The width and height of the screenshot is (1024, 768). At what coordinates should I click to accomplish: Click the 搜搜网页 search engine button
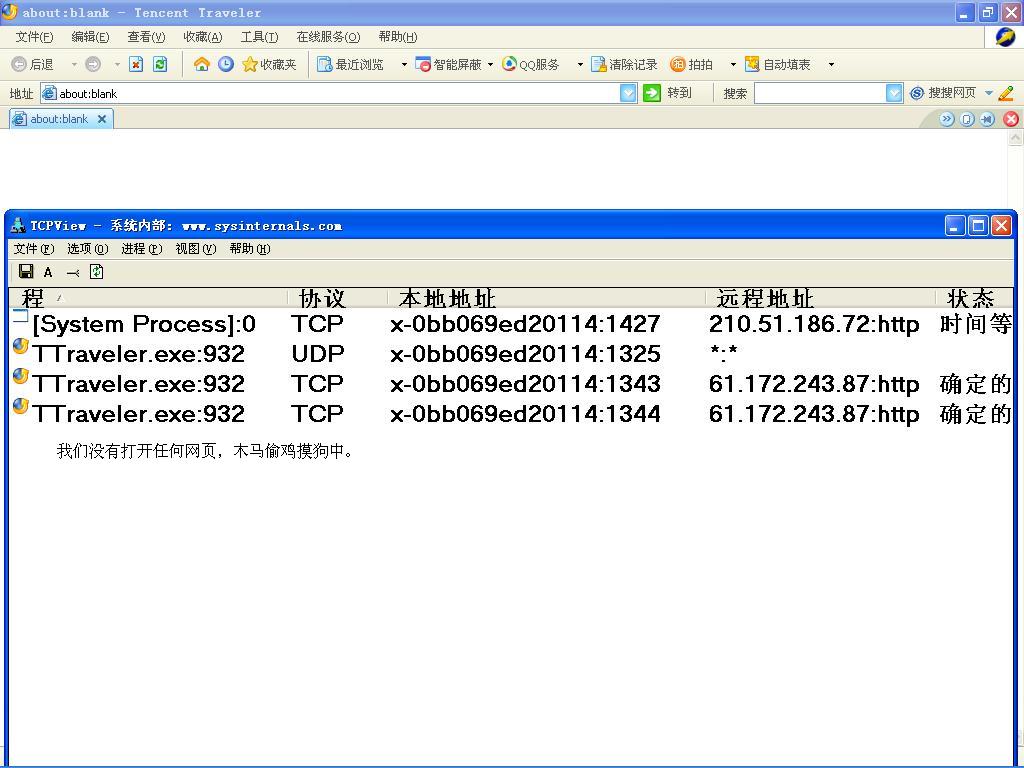[x=944, y=93]
